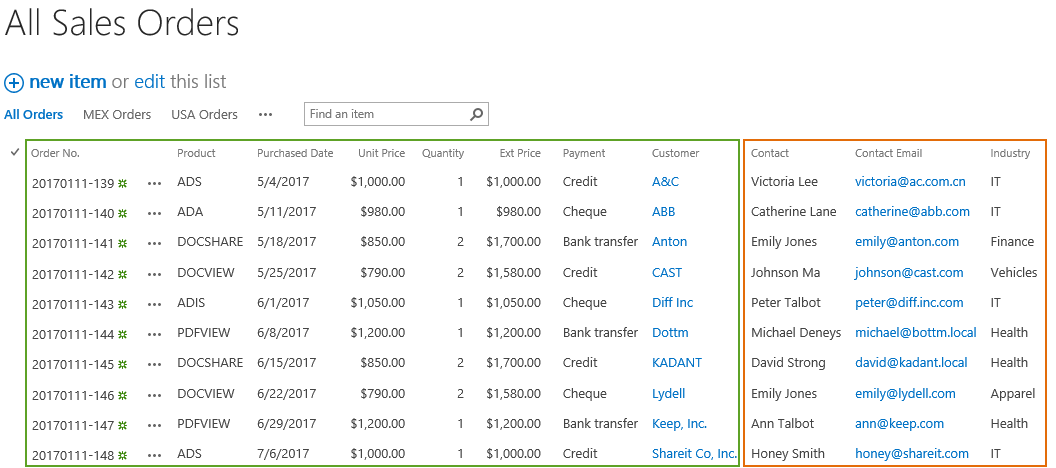Open customer Diff Inc link
This screenshot has height=468, width=1056.
(x=672, y=303)
